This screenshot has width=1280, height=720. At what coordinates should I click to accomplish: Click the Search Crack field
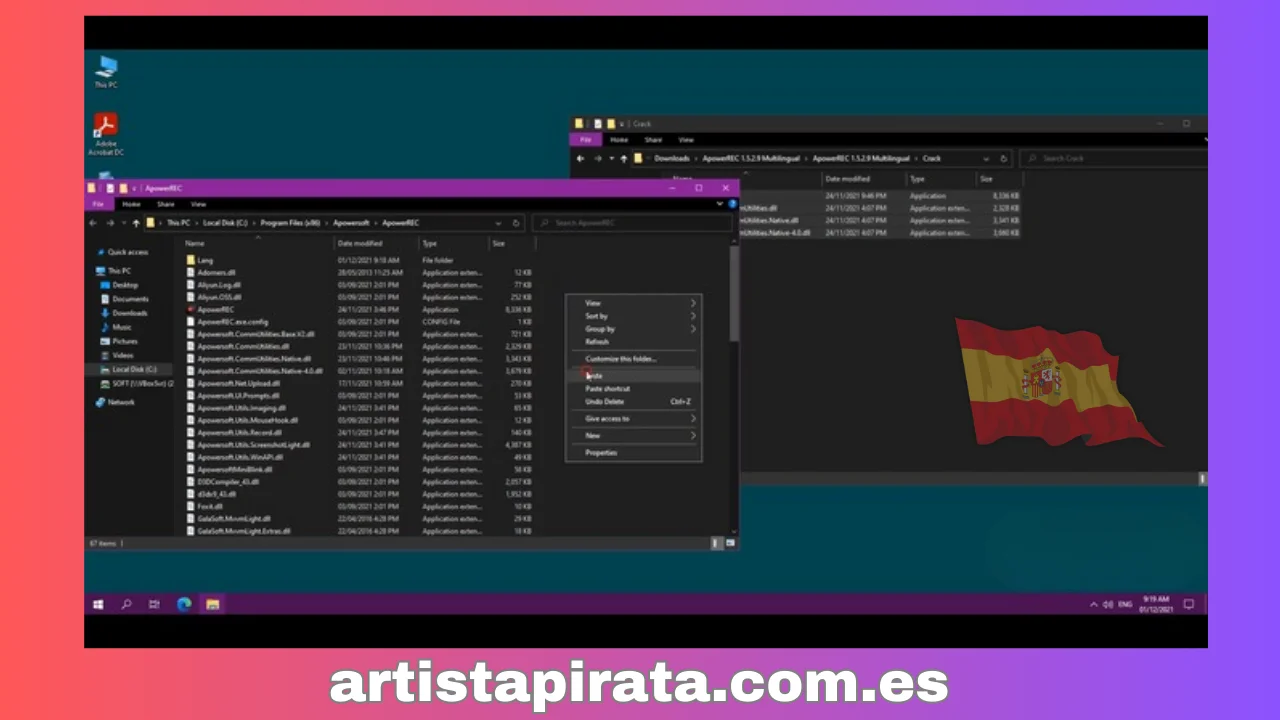point(1114,158)
